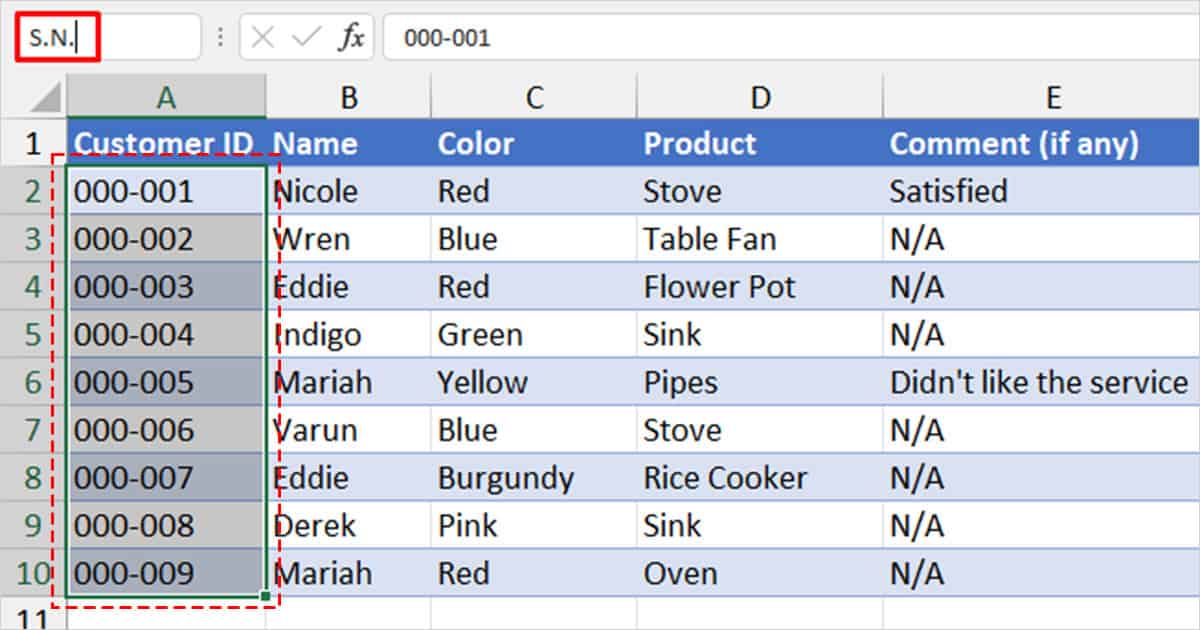Select the row 1 header
The height and width of the screenshot is (630, 1200).
[x=33, y=143]
